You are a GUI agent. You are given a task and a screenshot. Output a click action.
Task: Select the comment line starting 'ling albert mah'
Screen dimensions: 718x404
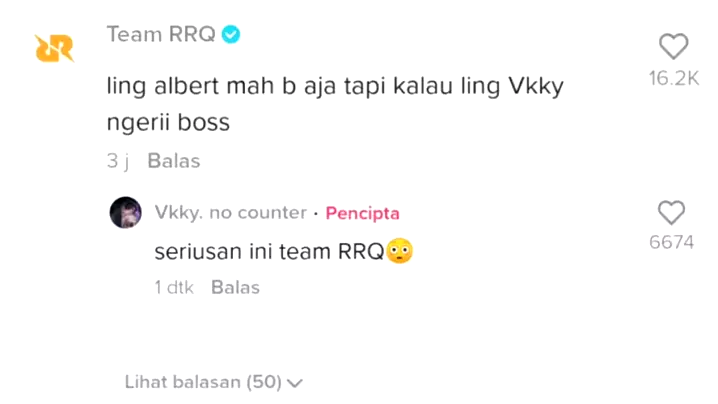pyautogui.click(x=335, y=87)
